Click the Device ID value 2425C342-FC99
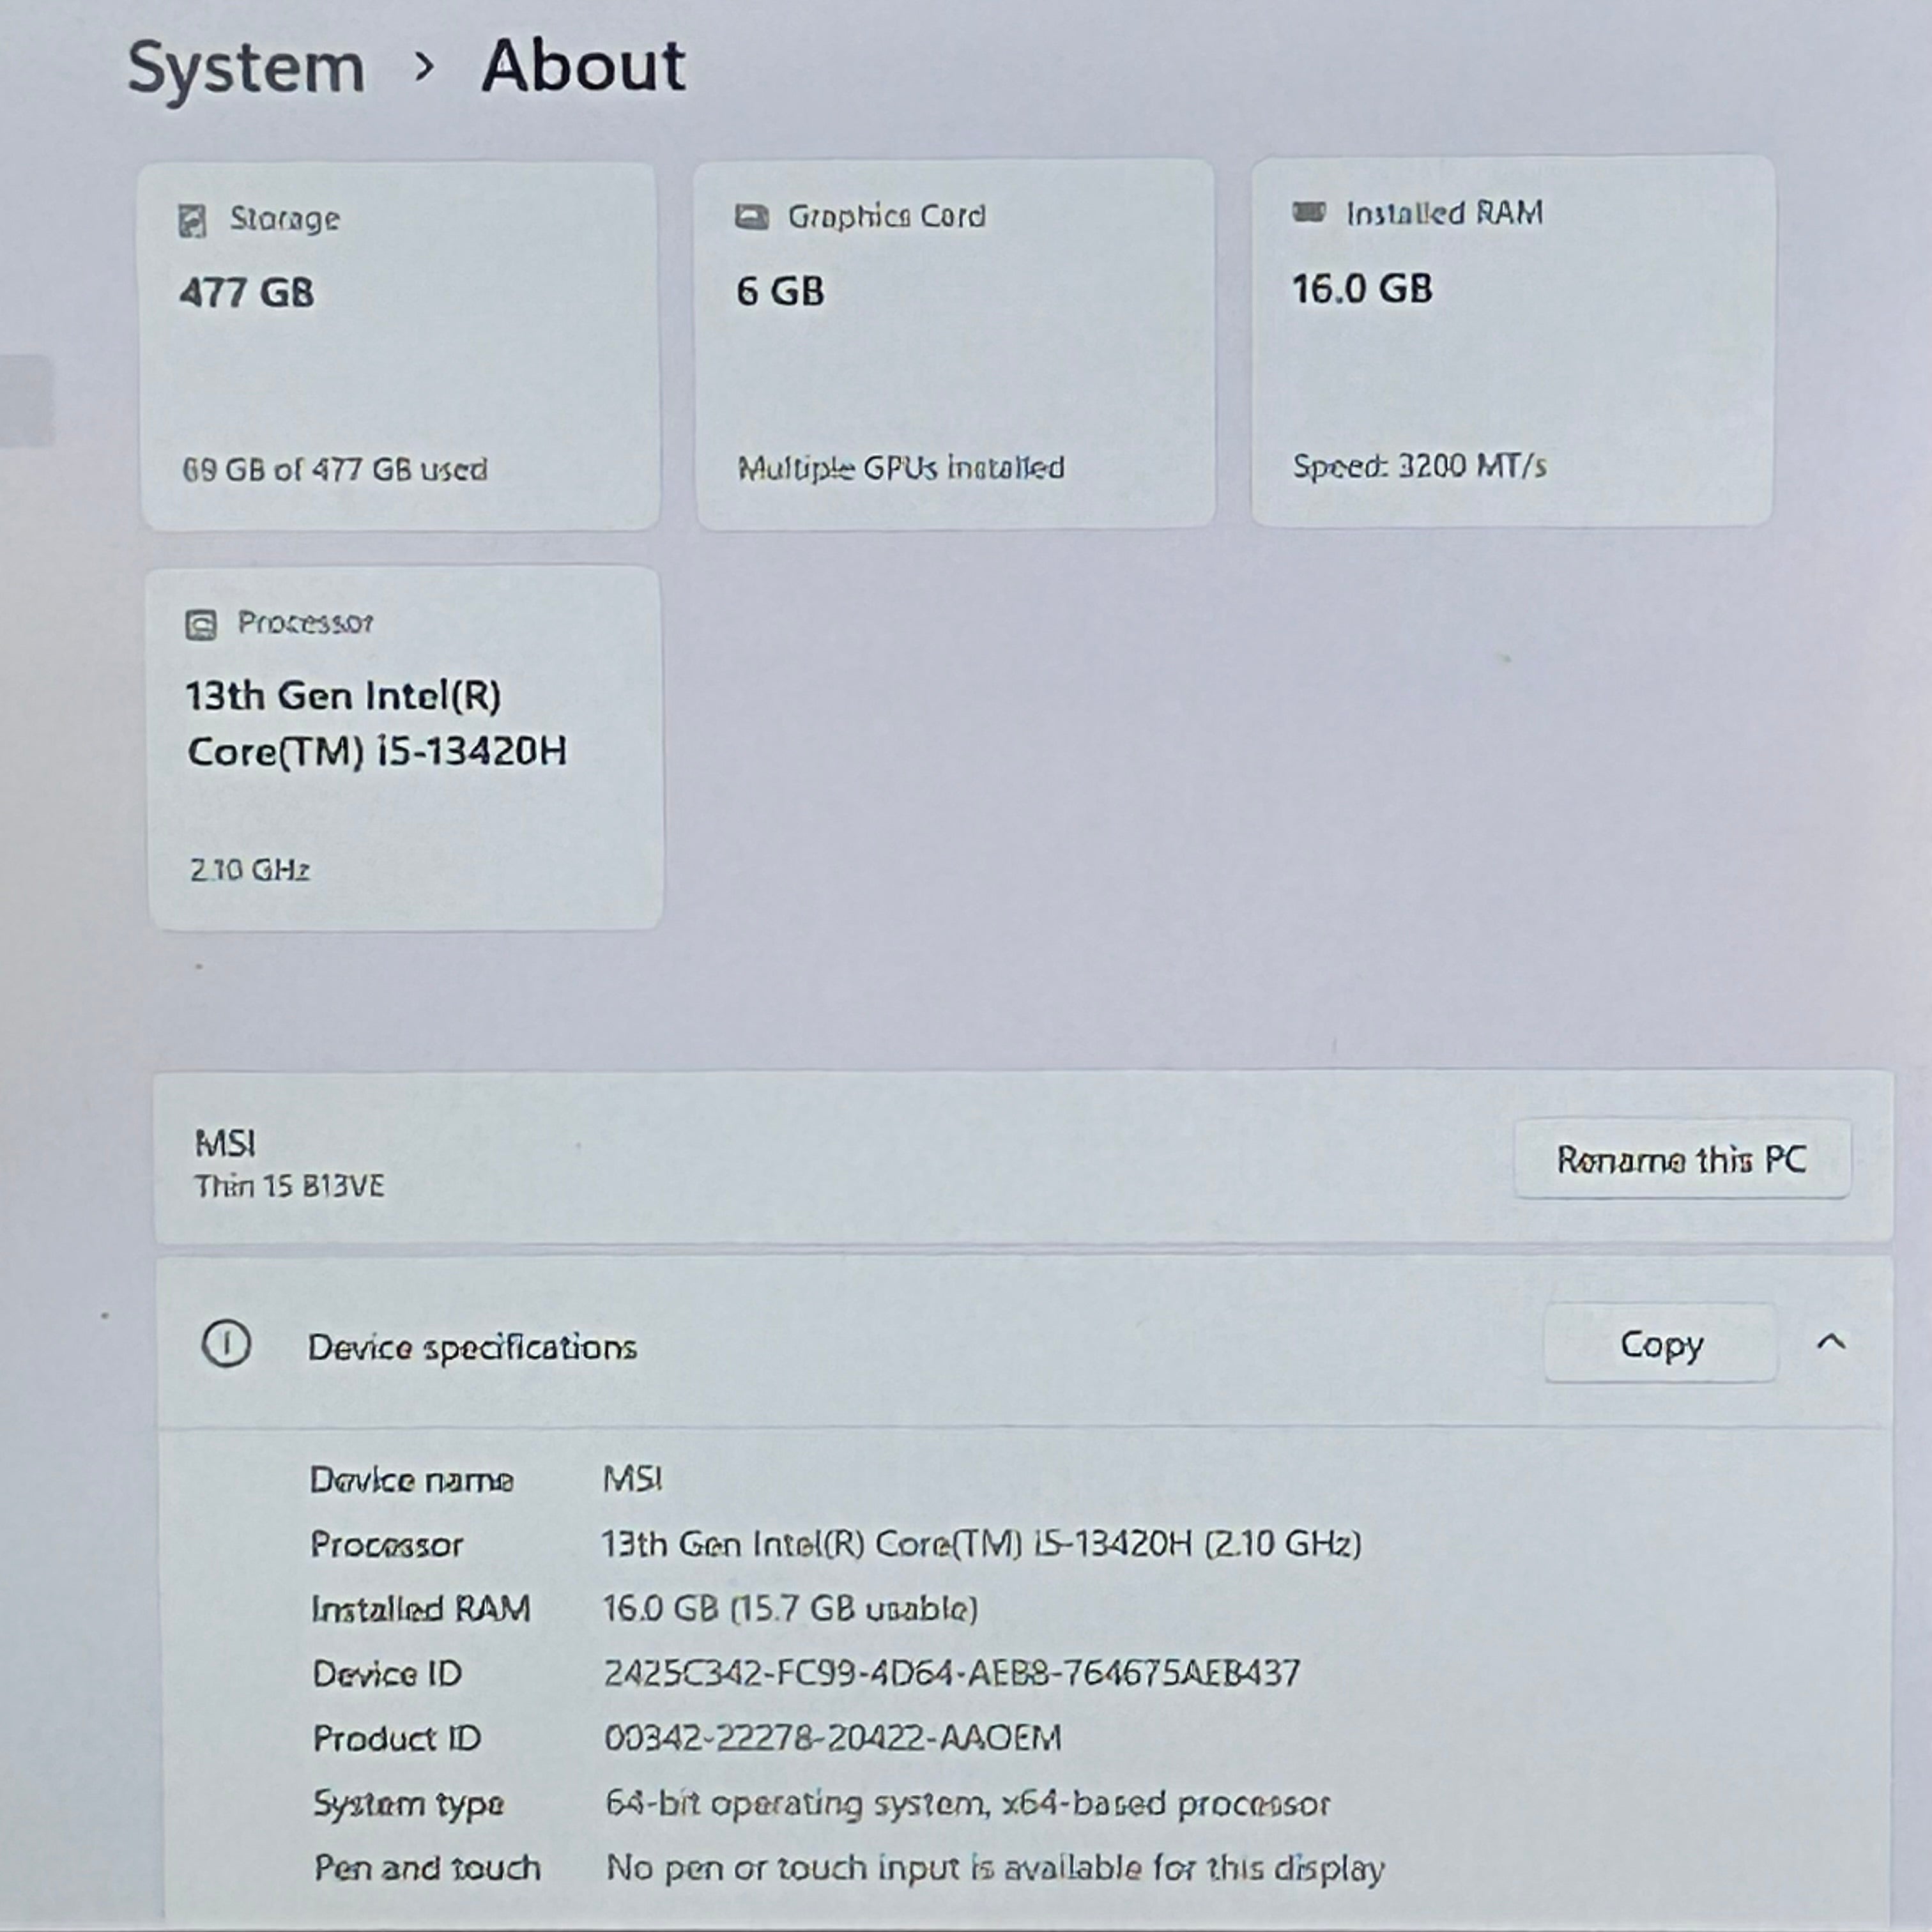The image size is (1932, 1932). (x=952, y=1672)
